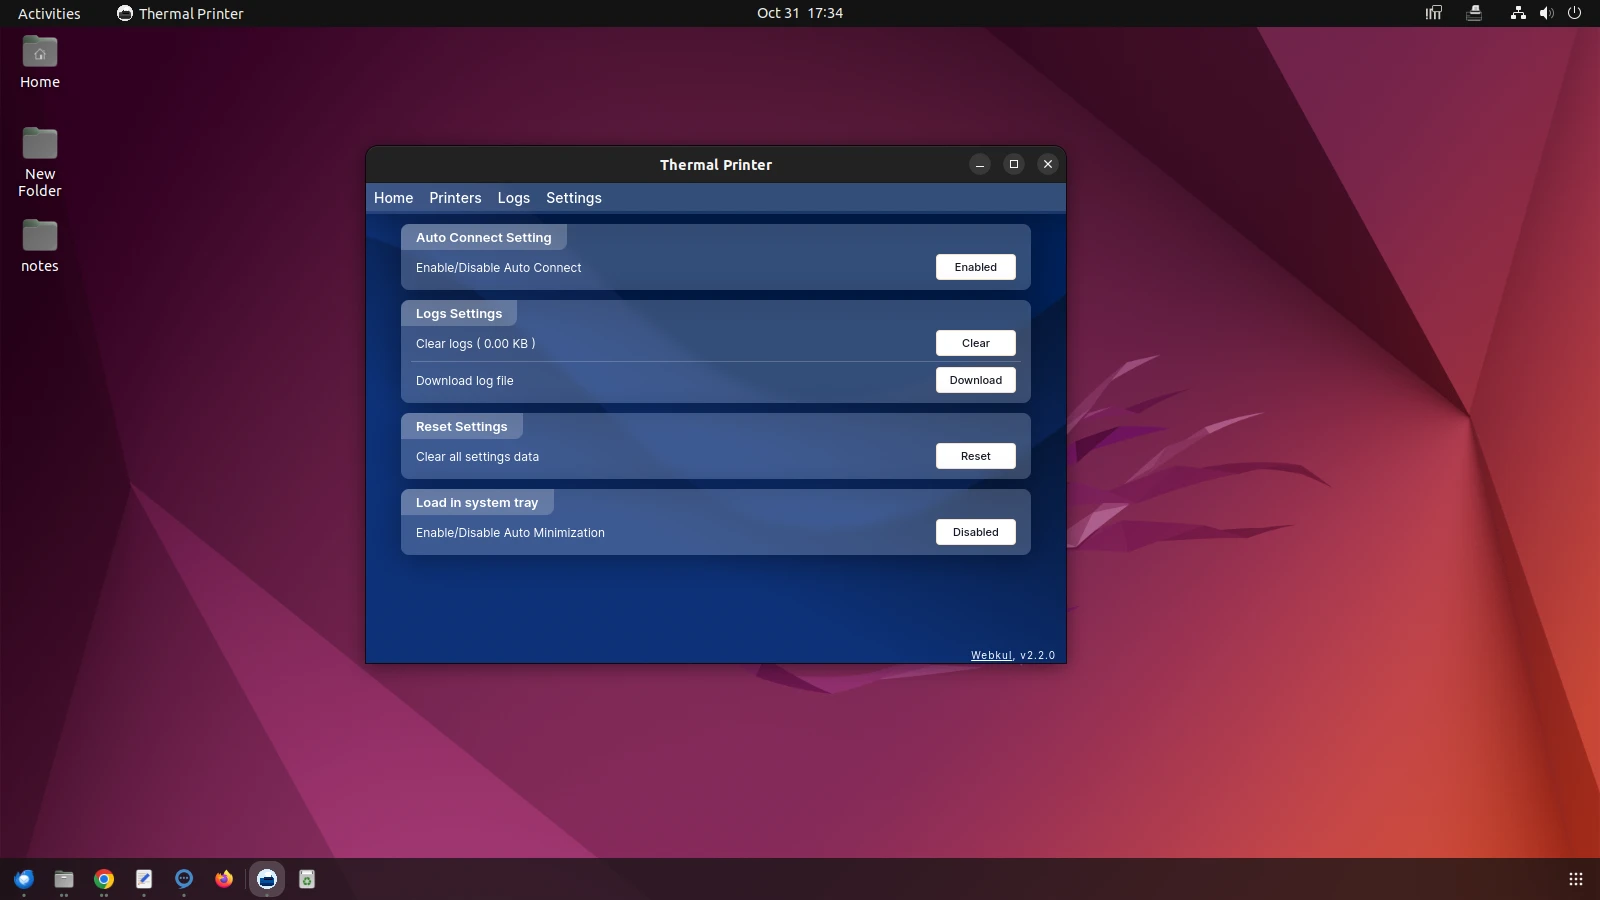This screenshot has height=900, width=1600.
Task: Open the Logs menu
Action: tap(513, 198)
